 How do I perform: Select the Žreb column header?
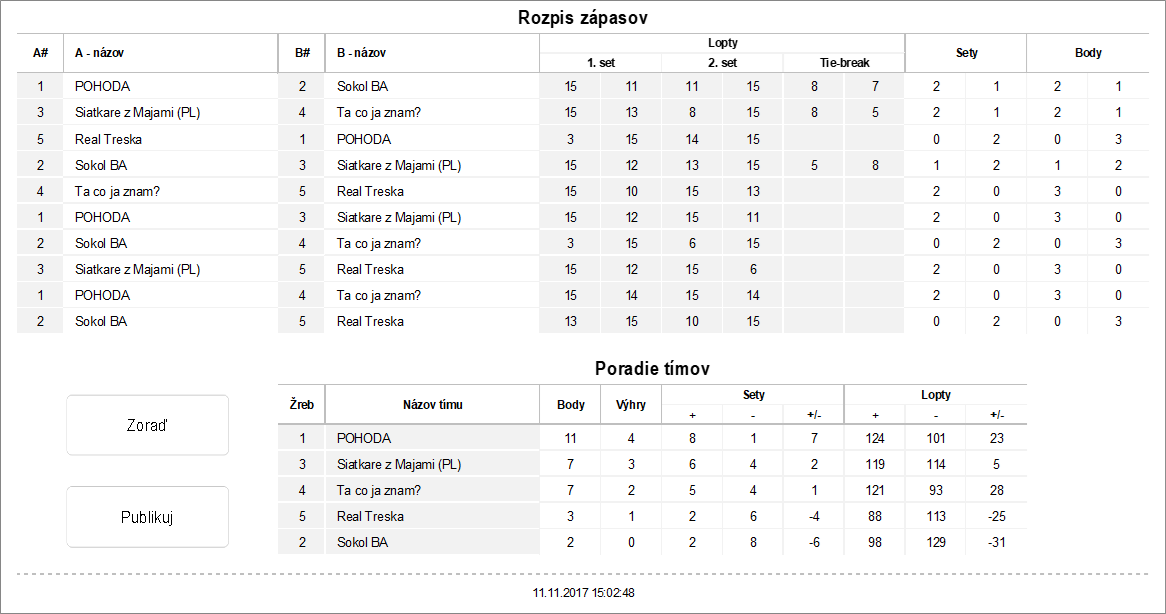point(302,405)
